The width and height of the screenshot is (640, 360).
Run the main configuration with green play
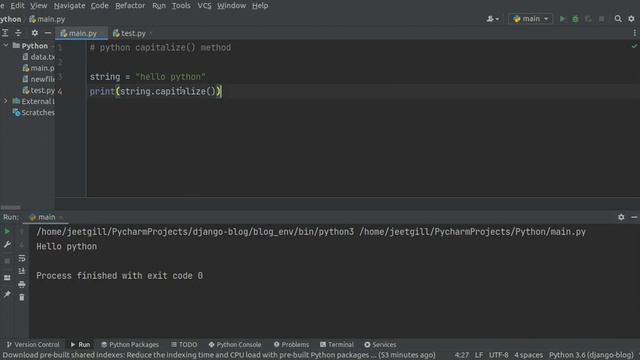point(562,19)
